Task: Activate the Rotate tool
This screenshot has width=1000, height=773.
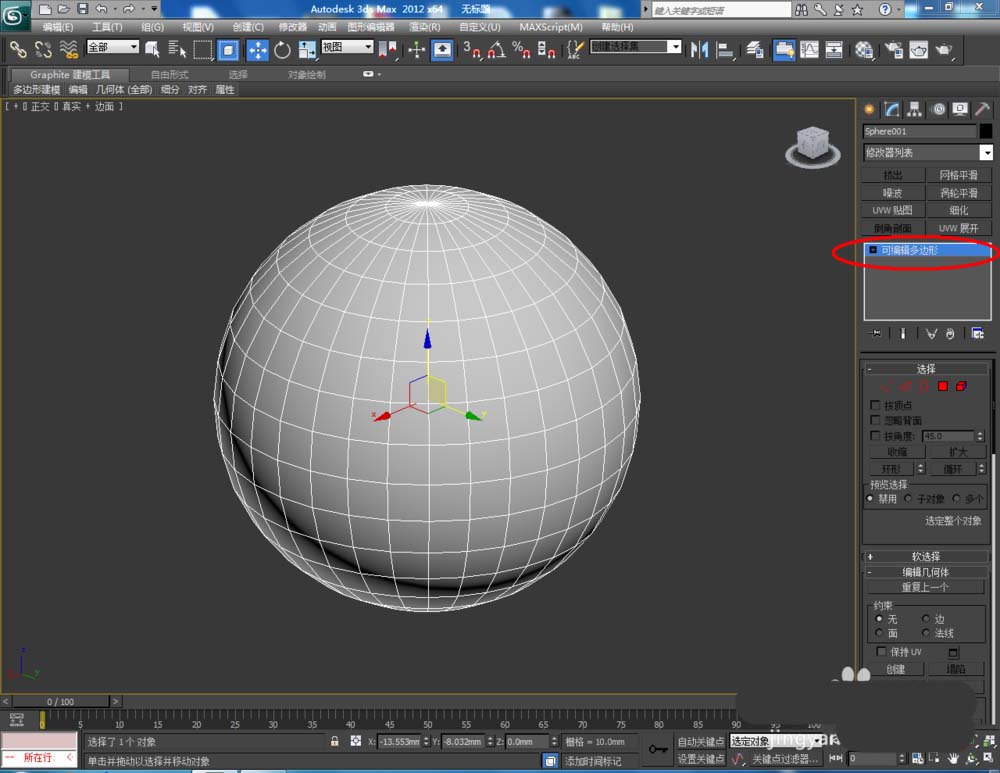Action: 282,50
